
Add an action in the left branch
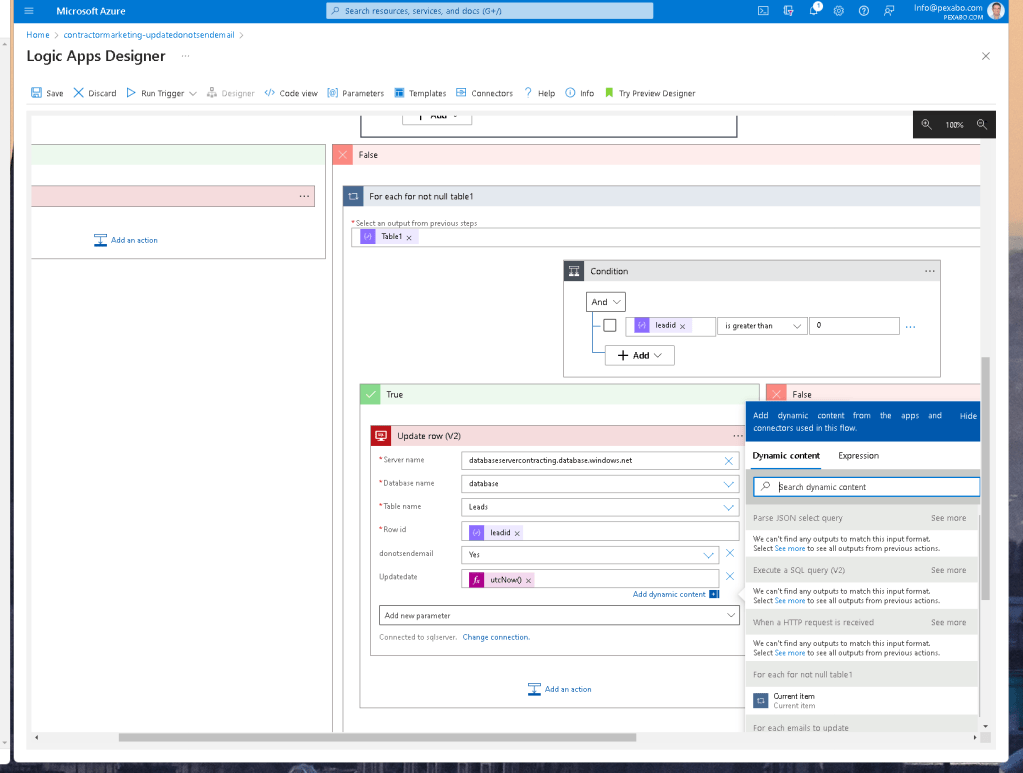[x=126, y=240]
